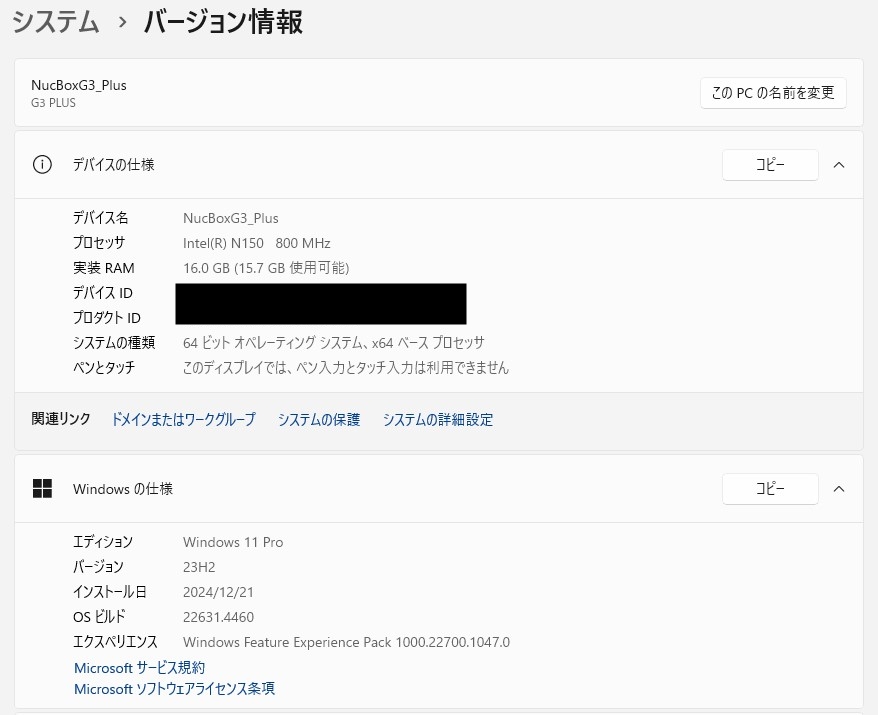This screenshot has width=878, height=715.
Task: Copy the device specifications with コピー
Action: 769,164
